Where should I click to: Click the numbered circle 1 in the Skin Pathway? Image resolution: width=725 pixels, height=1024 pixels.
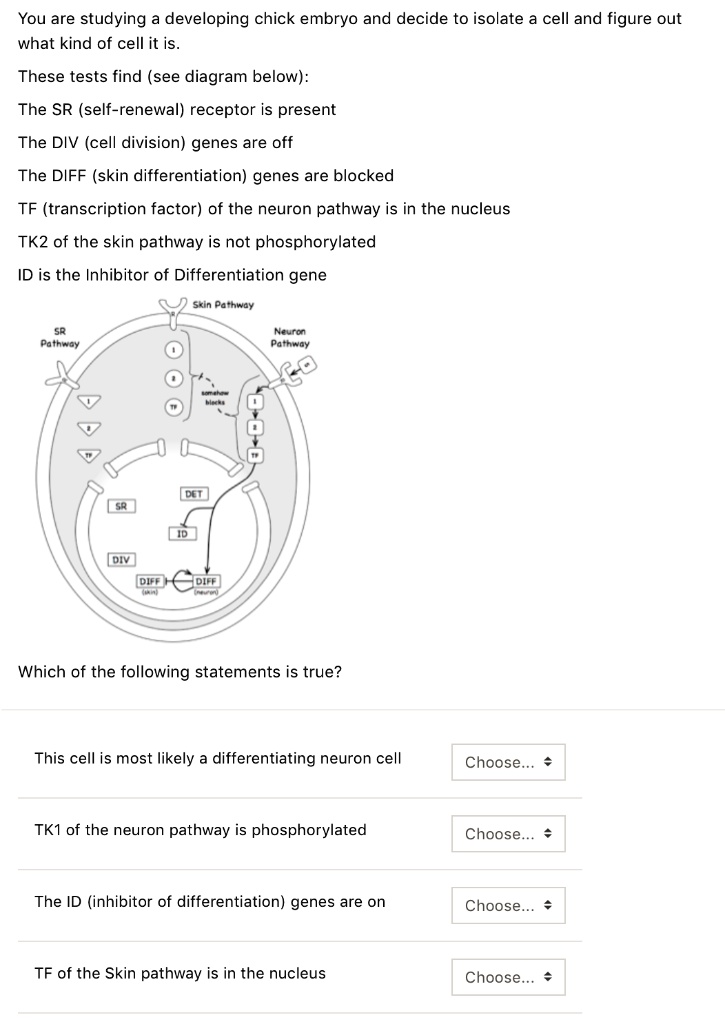[173, 349]
